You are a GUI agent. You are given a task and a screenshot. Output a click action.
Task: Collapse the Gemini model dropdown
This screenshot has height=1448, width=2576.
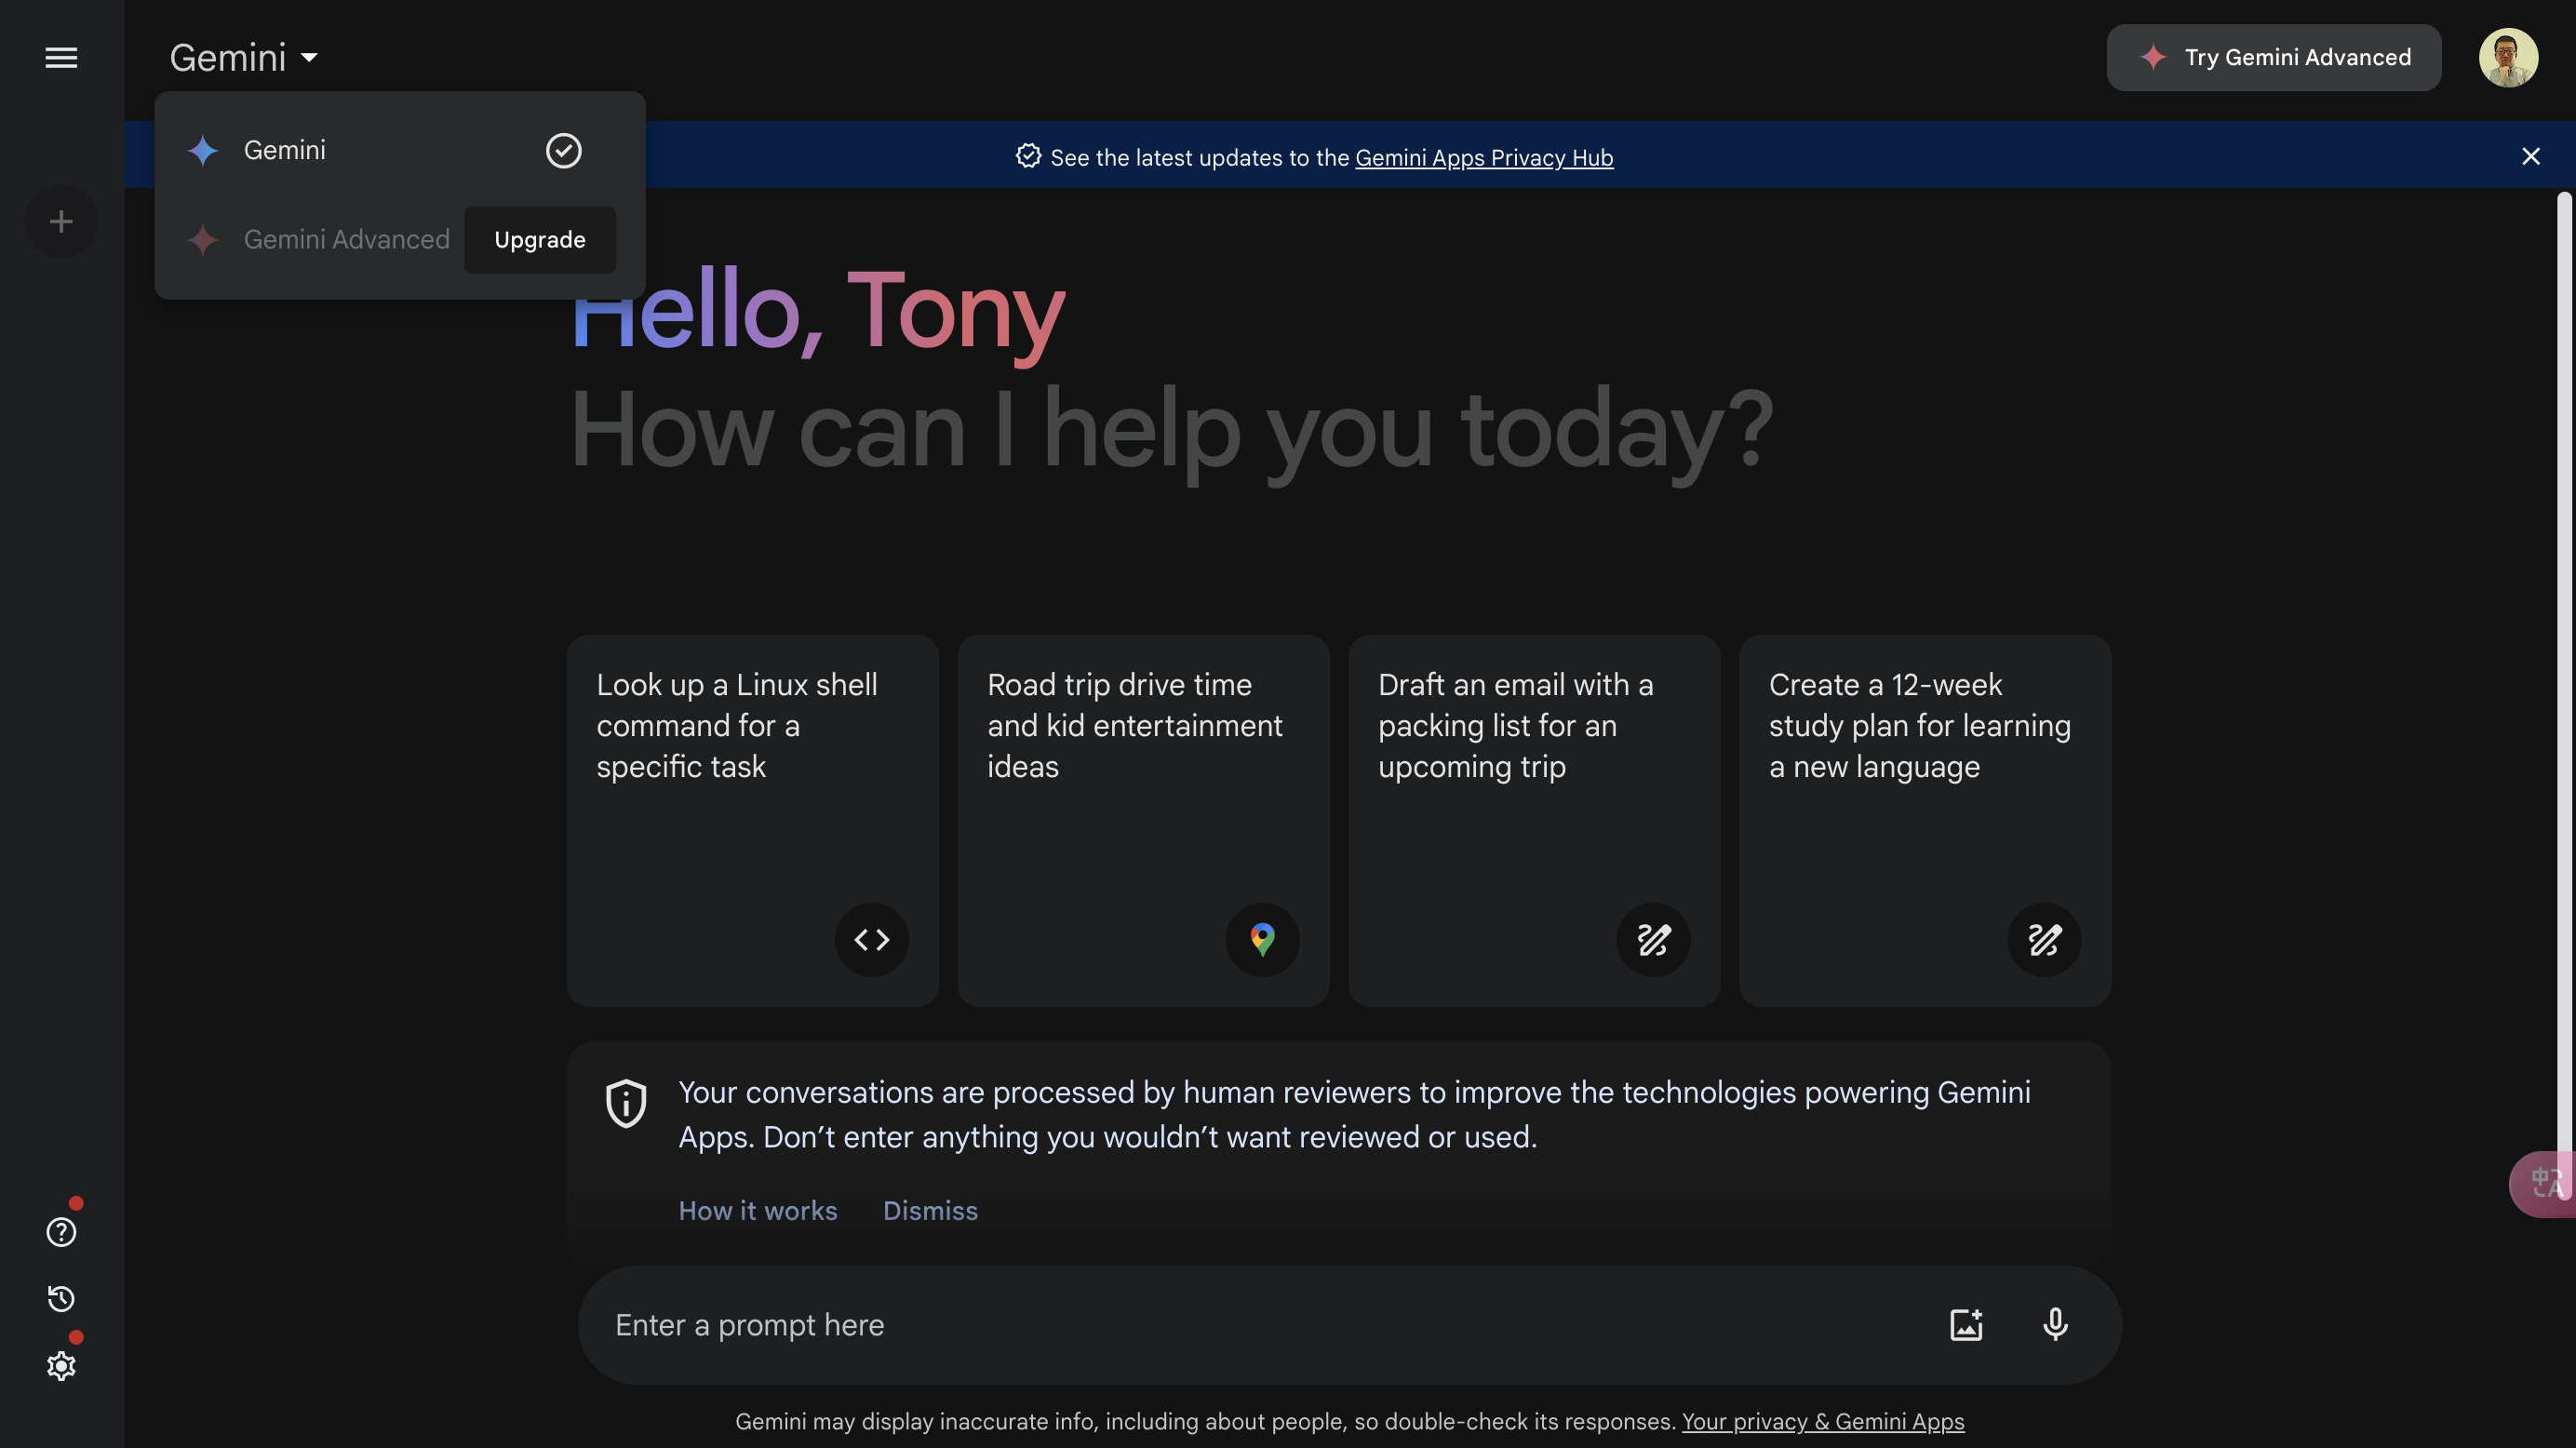coord(243,58)
